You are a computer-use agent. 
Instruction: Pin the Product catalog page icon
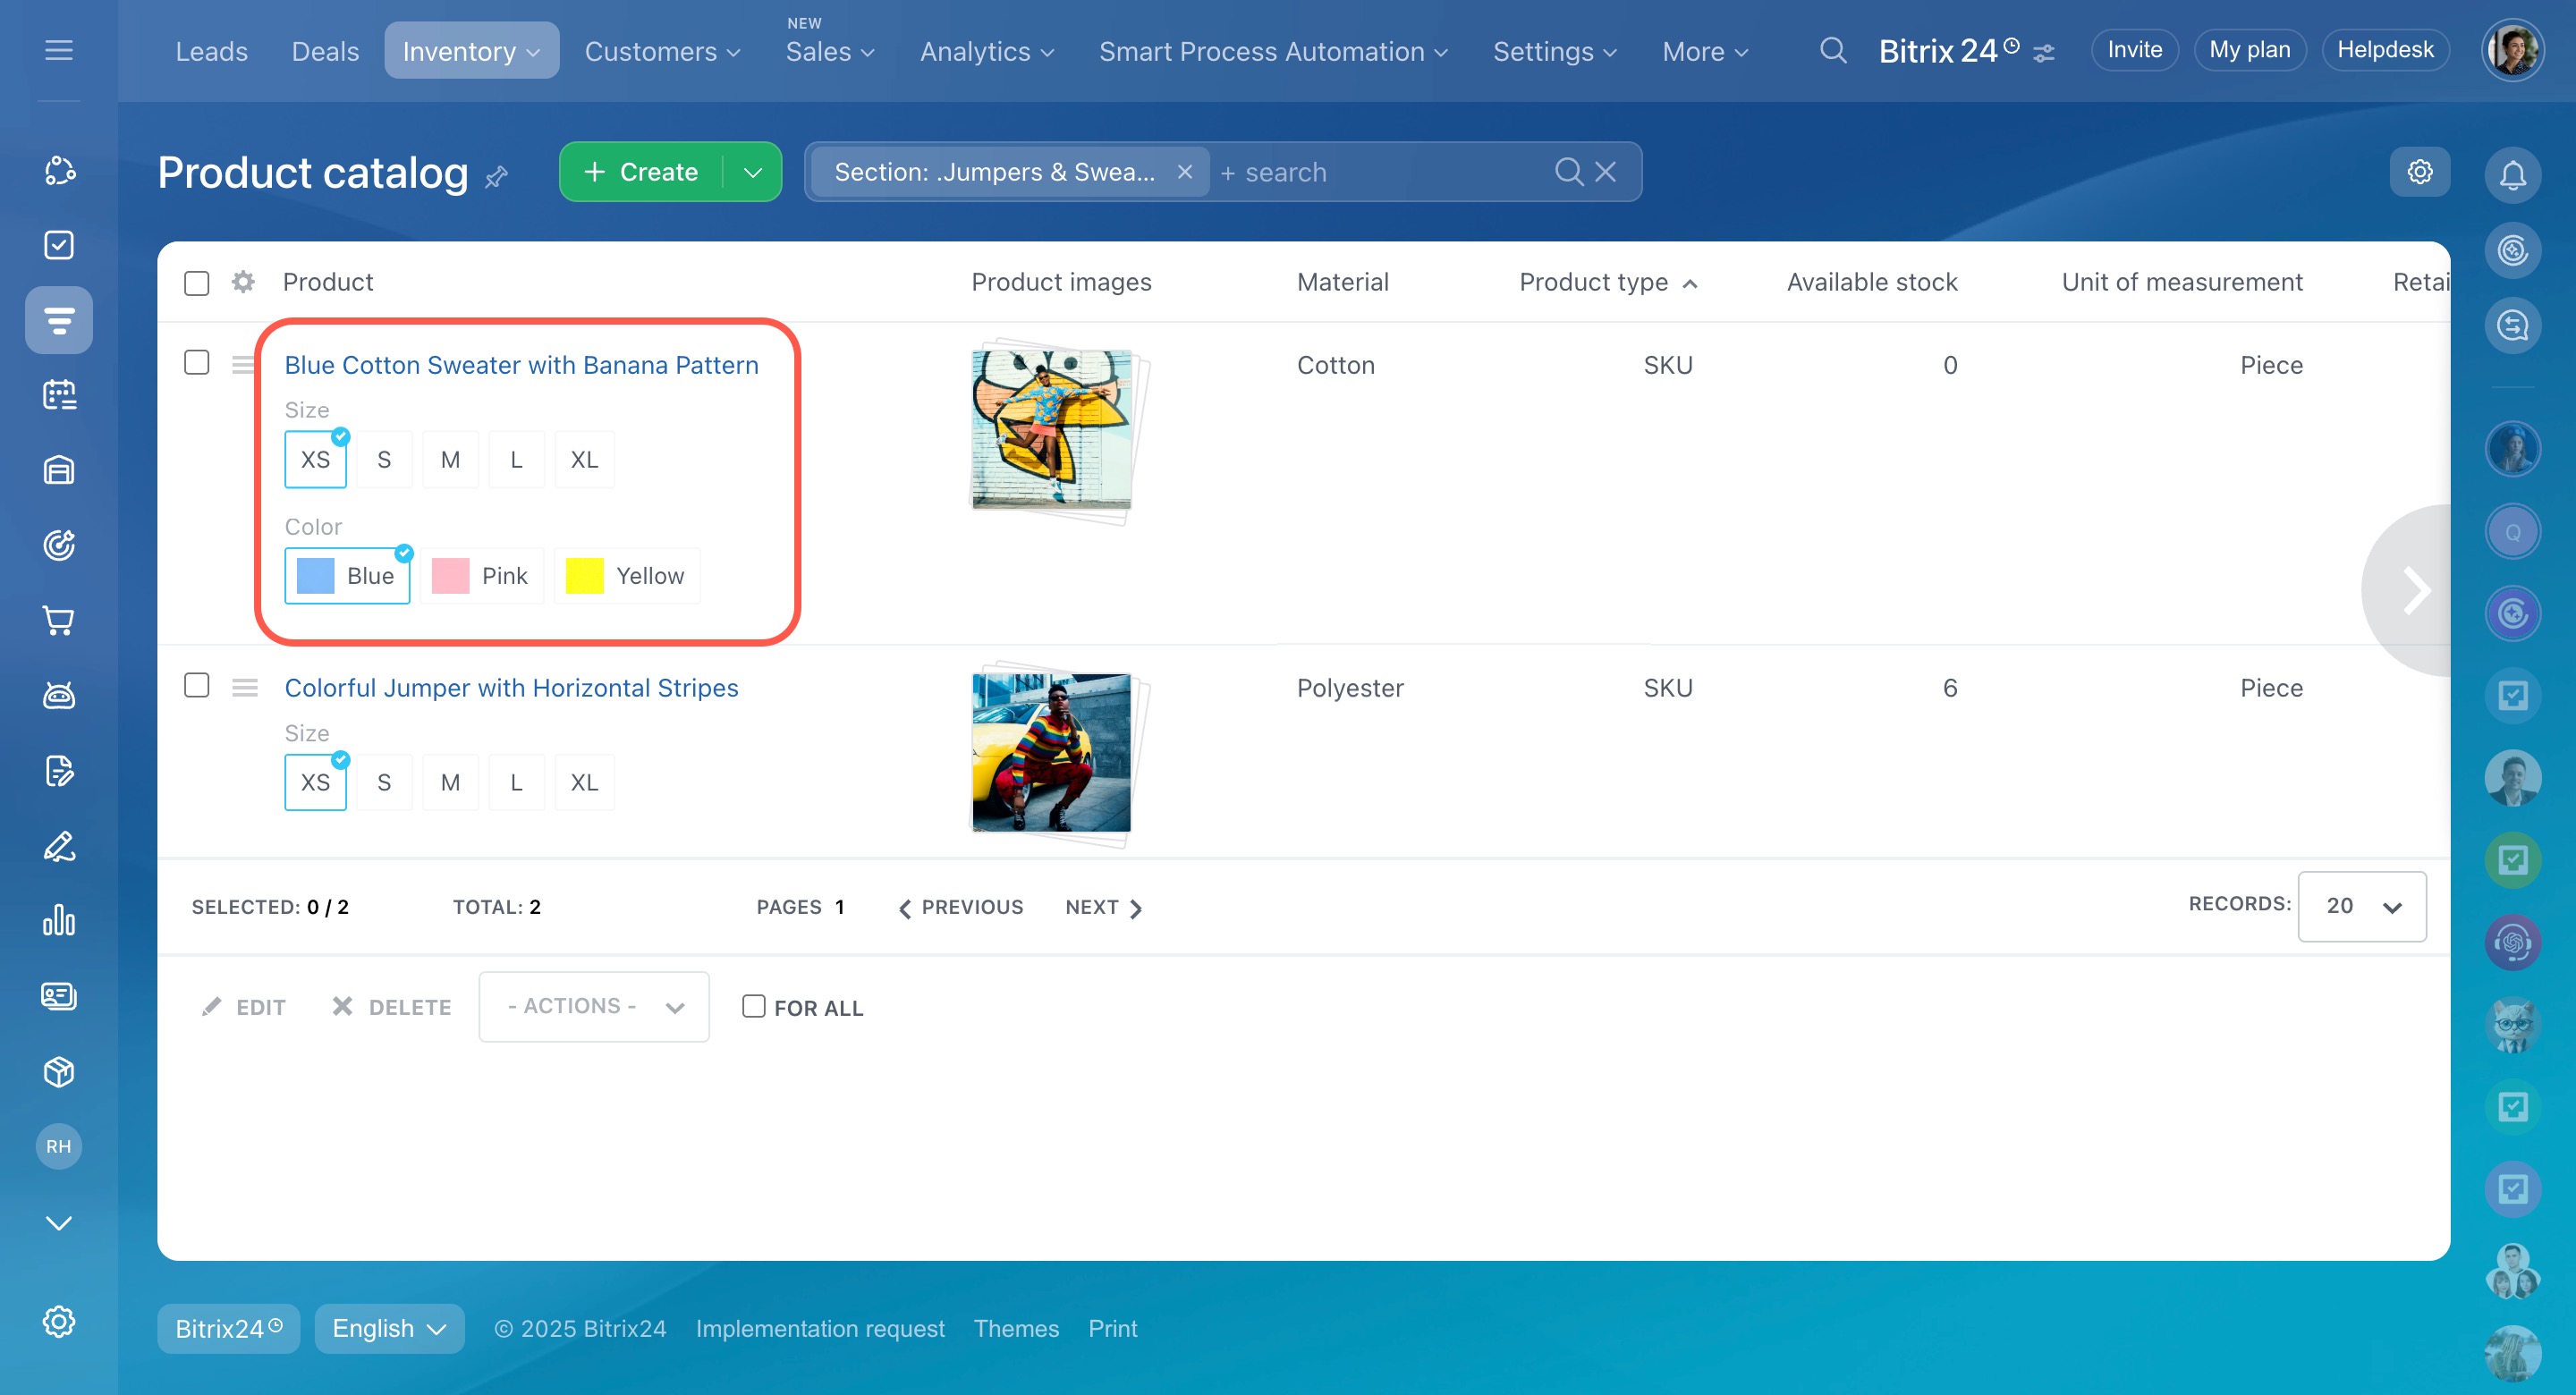pos(497,178)
